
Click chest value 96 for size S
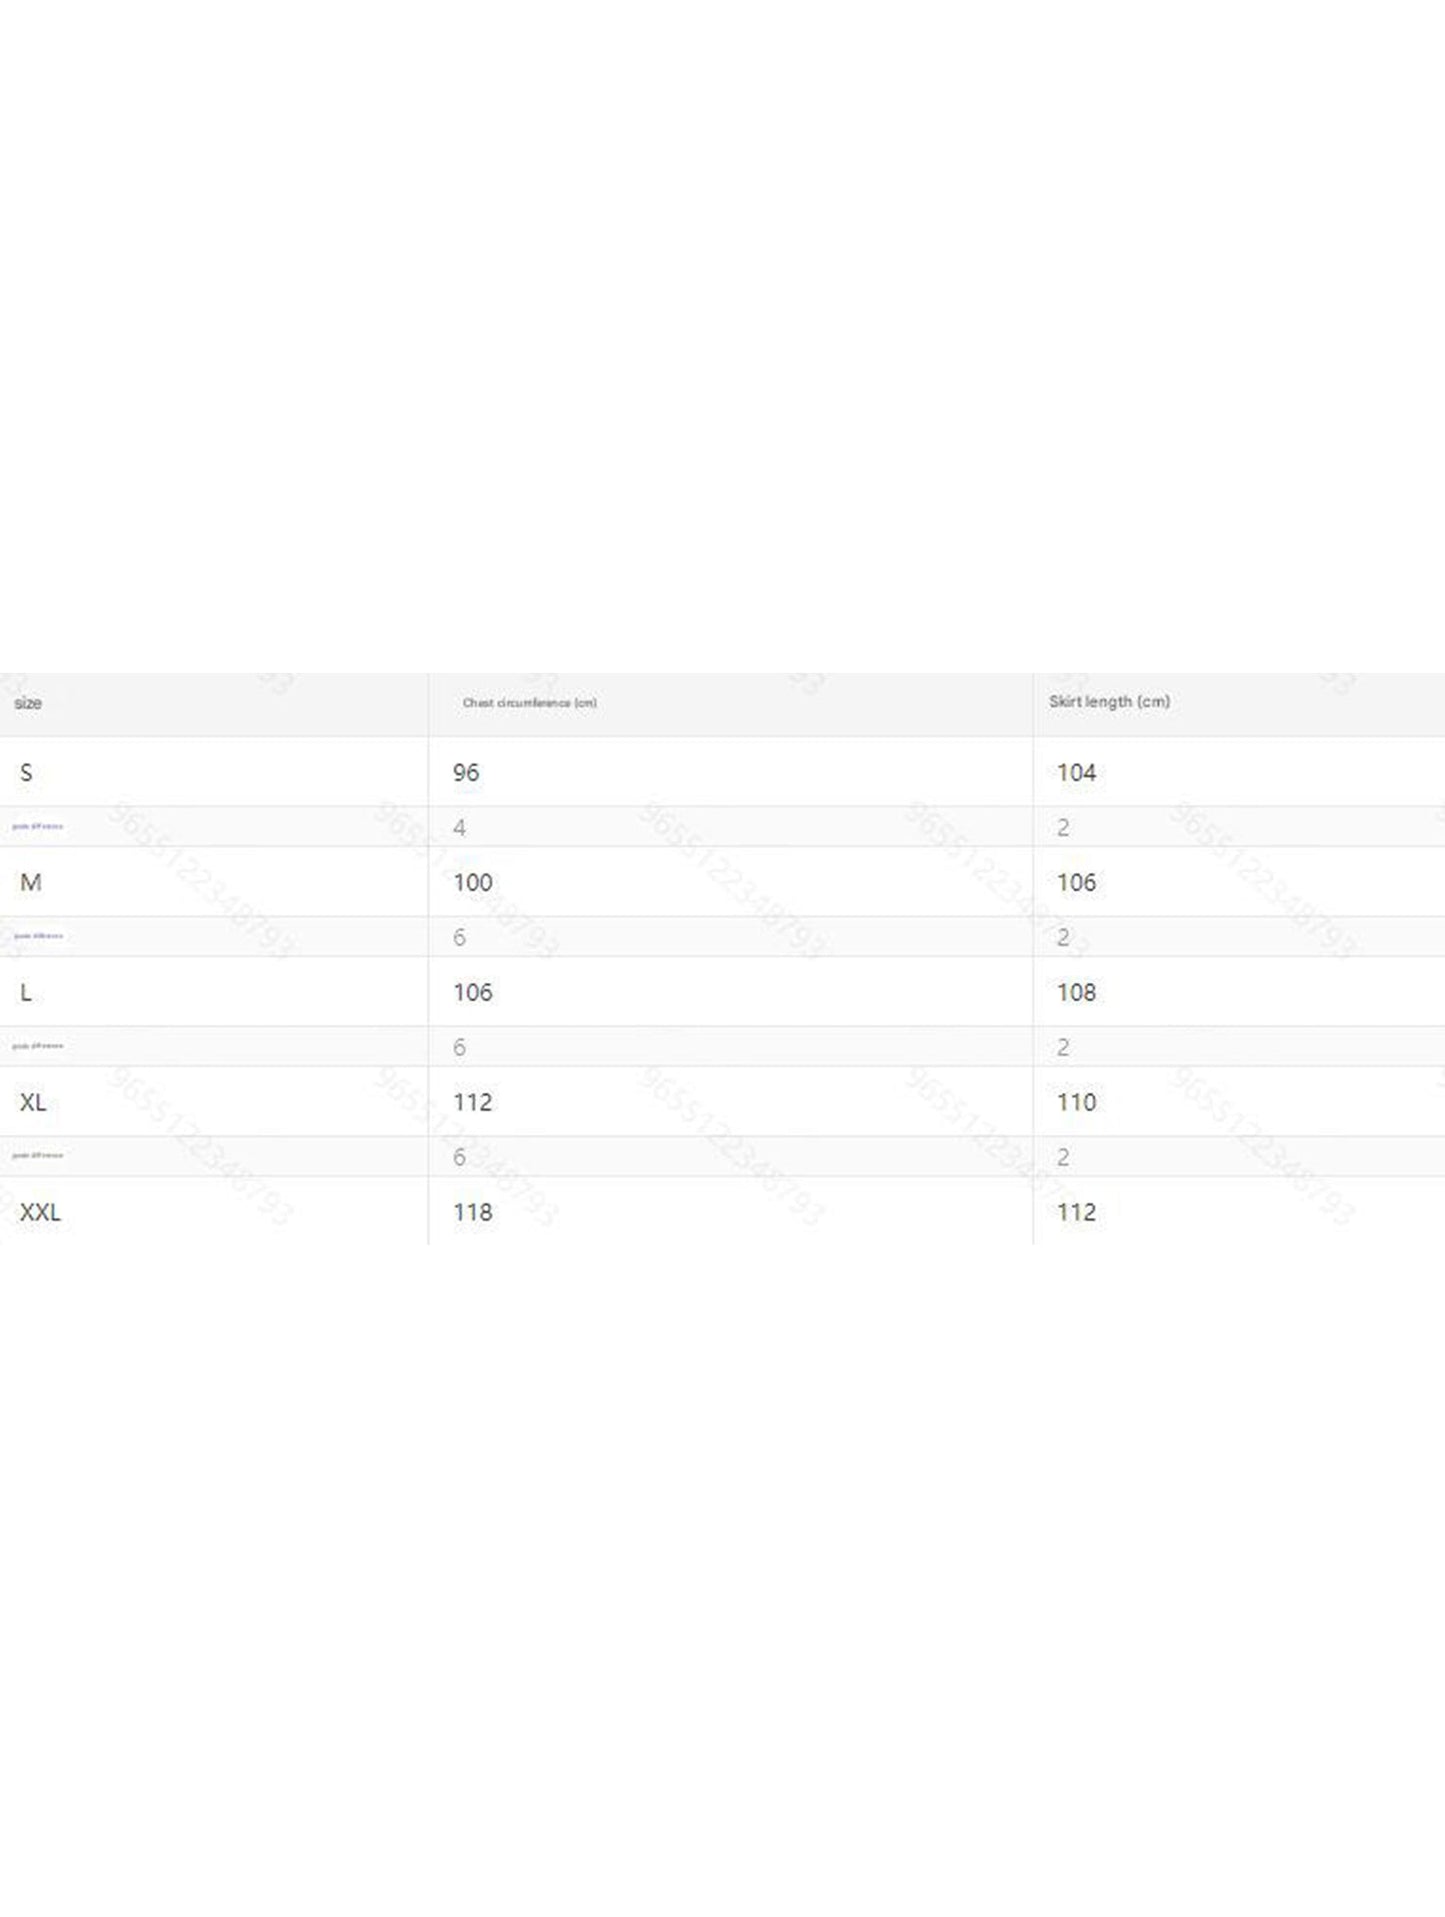click(x=466, y=772)
